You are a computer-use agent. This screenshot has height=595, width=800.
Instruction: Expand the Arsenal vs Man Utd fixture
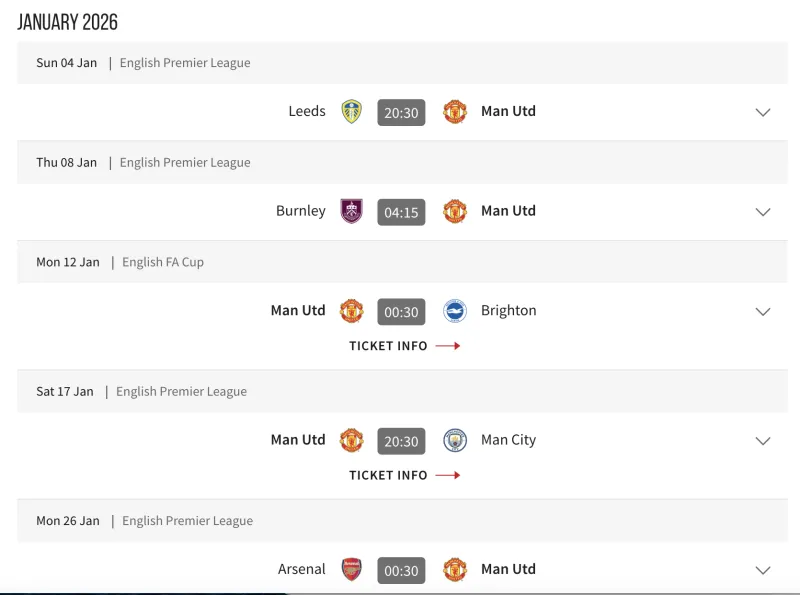763,569
